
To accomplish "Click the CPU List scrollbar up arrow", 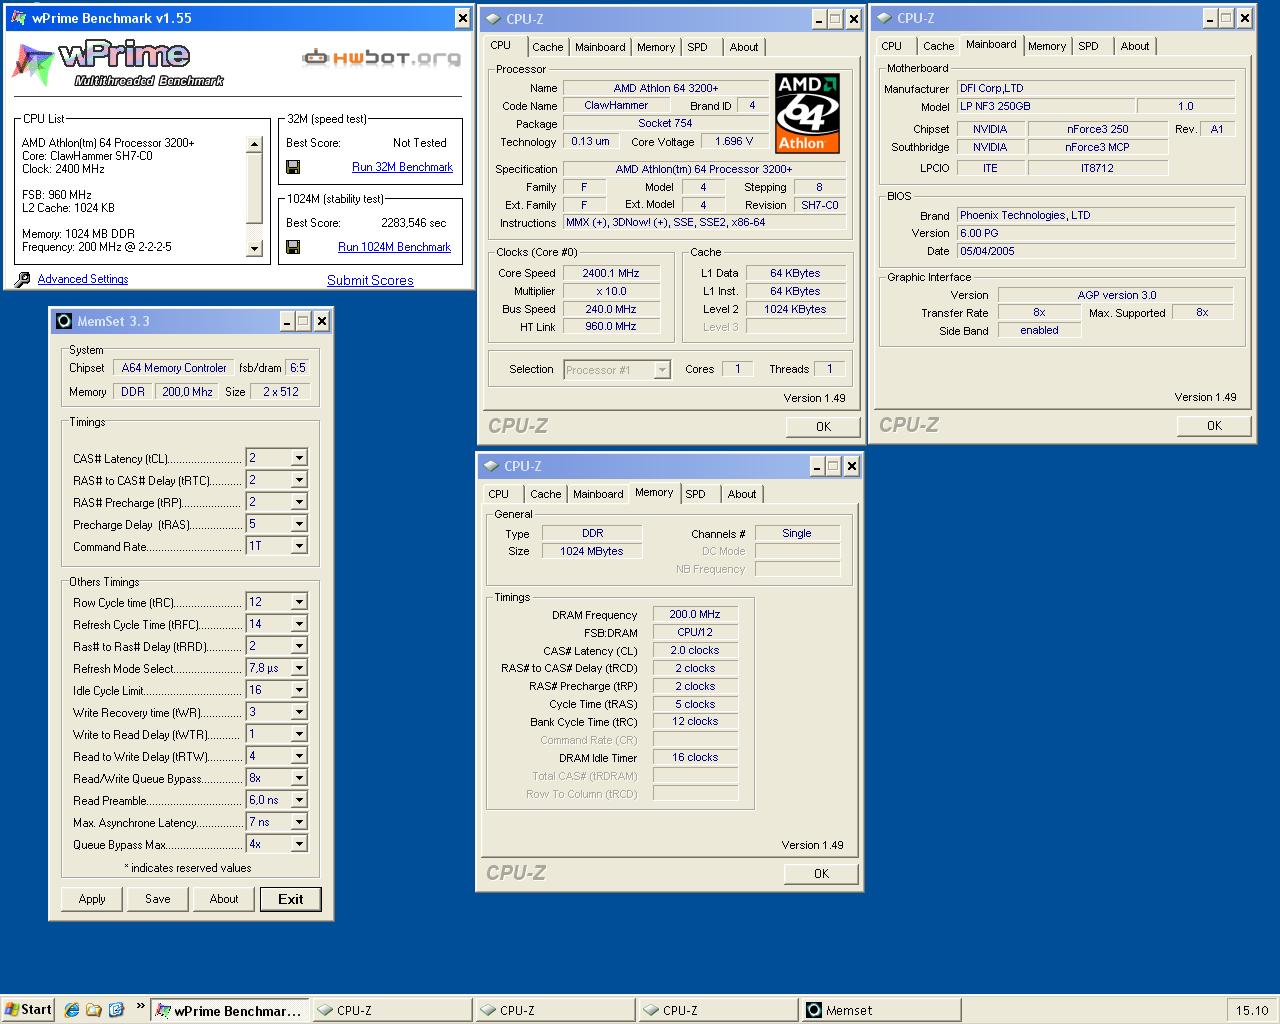I will 254,144.
